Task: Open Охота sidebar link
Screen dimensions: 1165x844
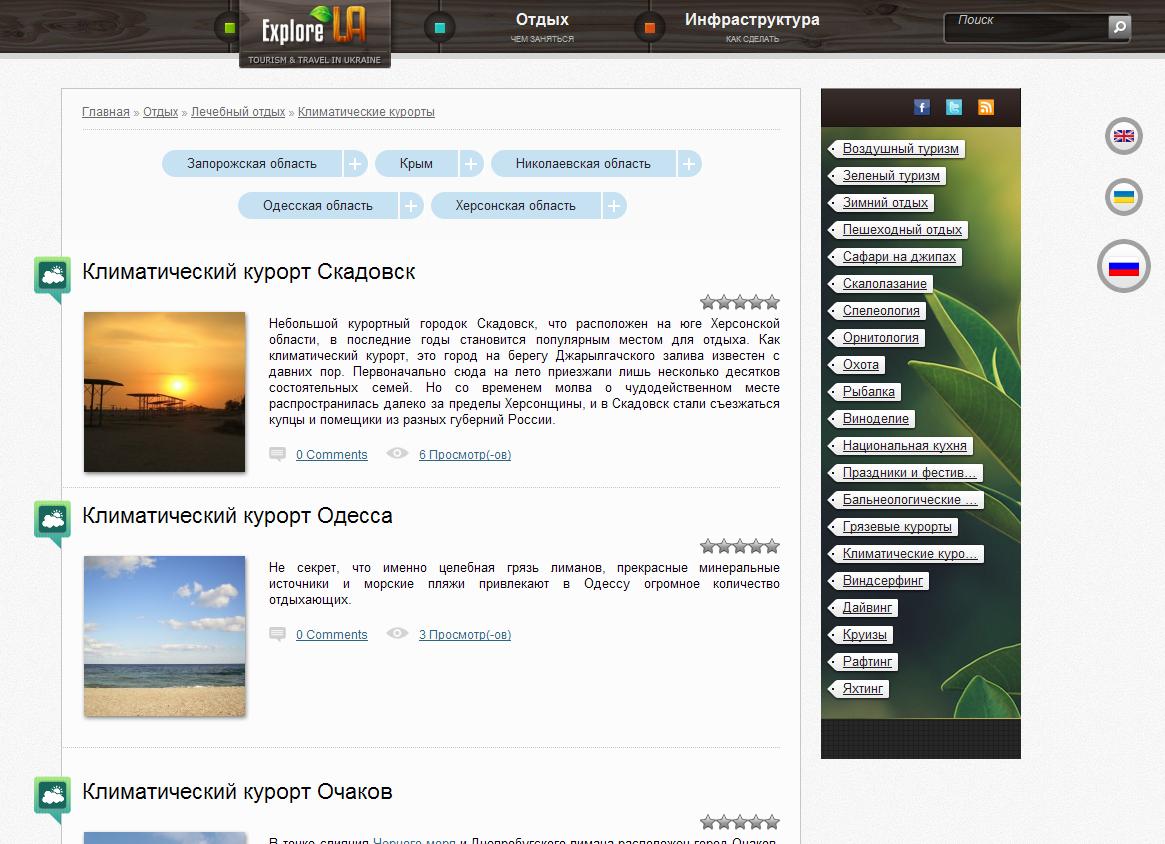Action: click(860, 364)
